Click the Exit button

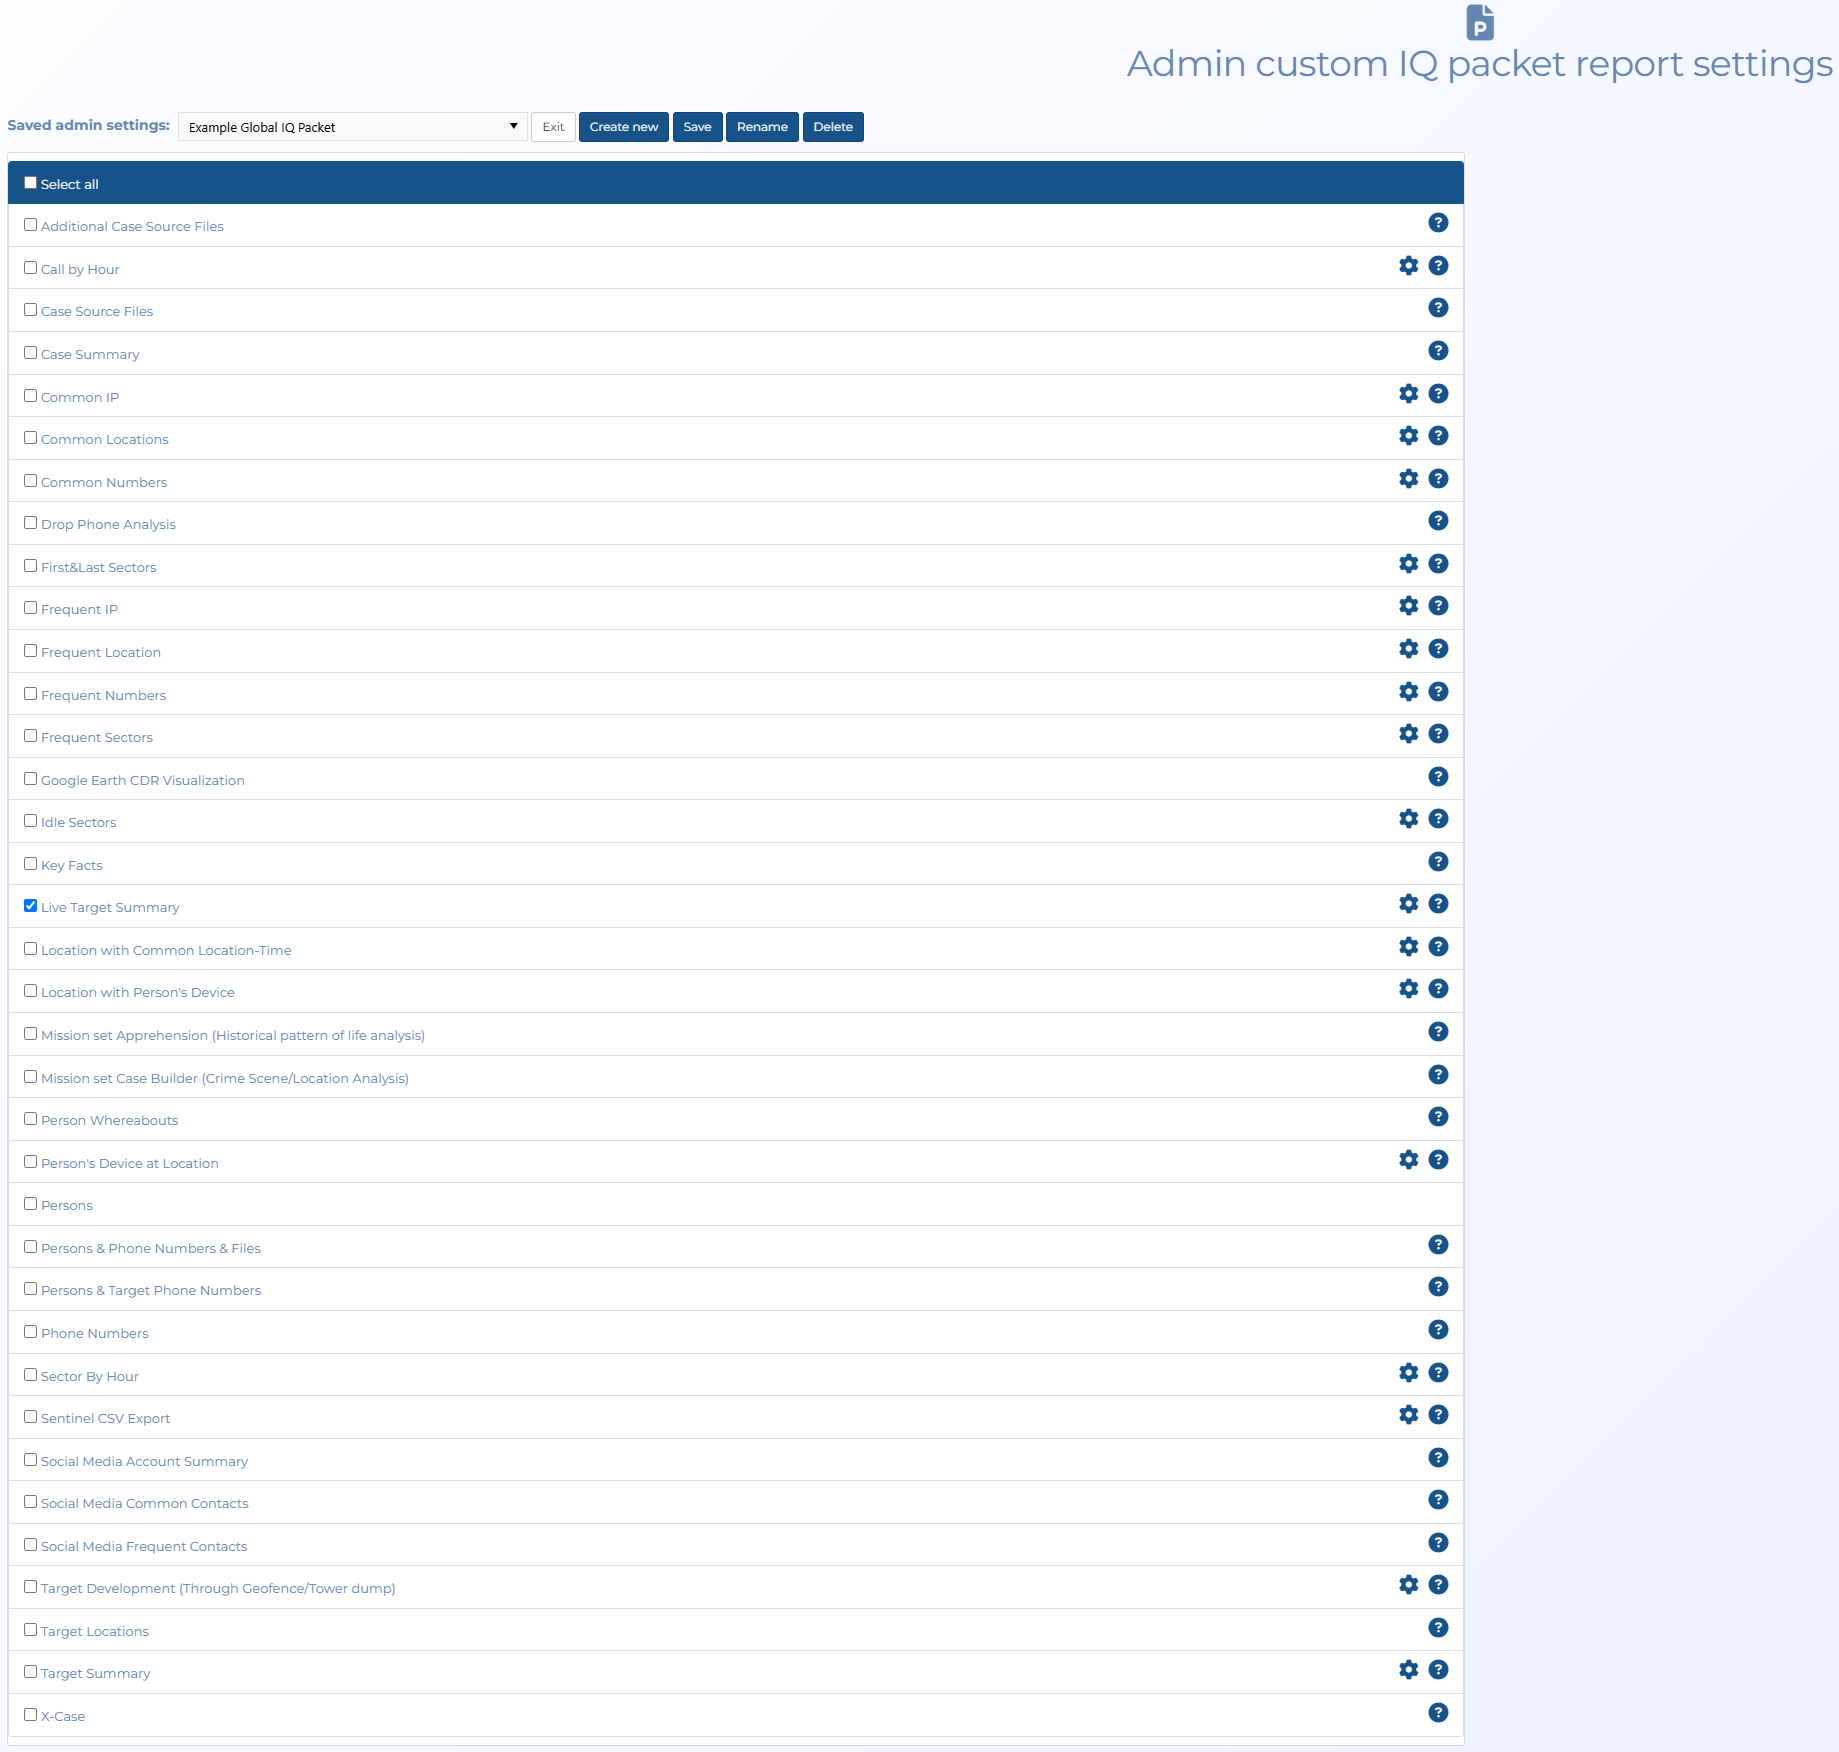point(553,127)
